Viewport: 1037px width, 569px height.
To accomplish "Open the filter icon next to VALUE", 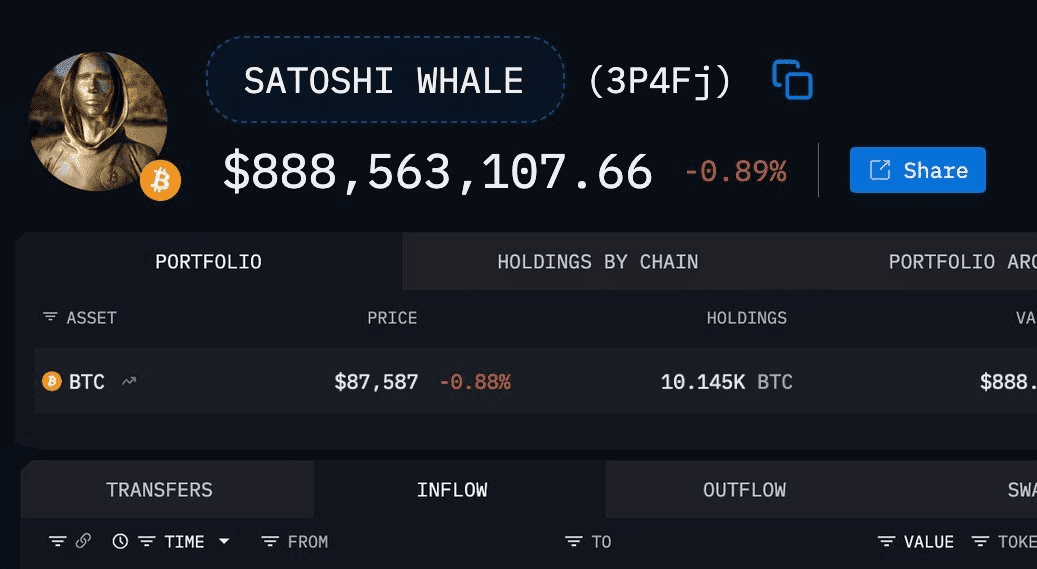I will point(886,541).
